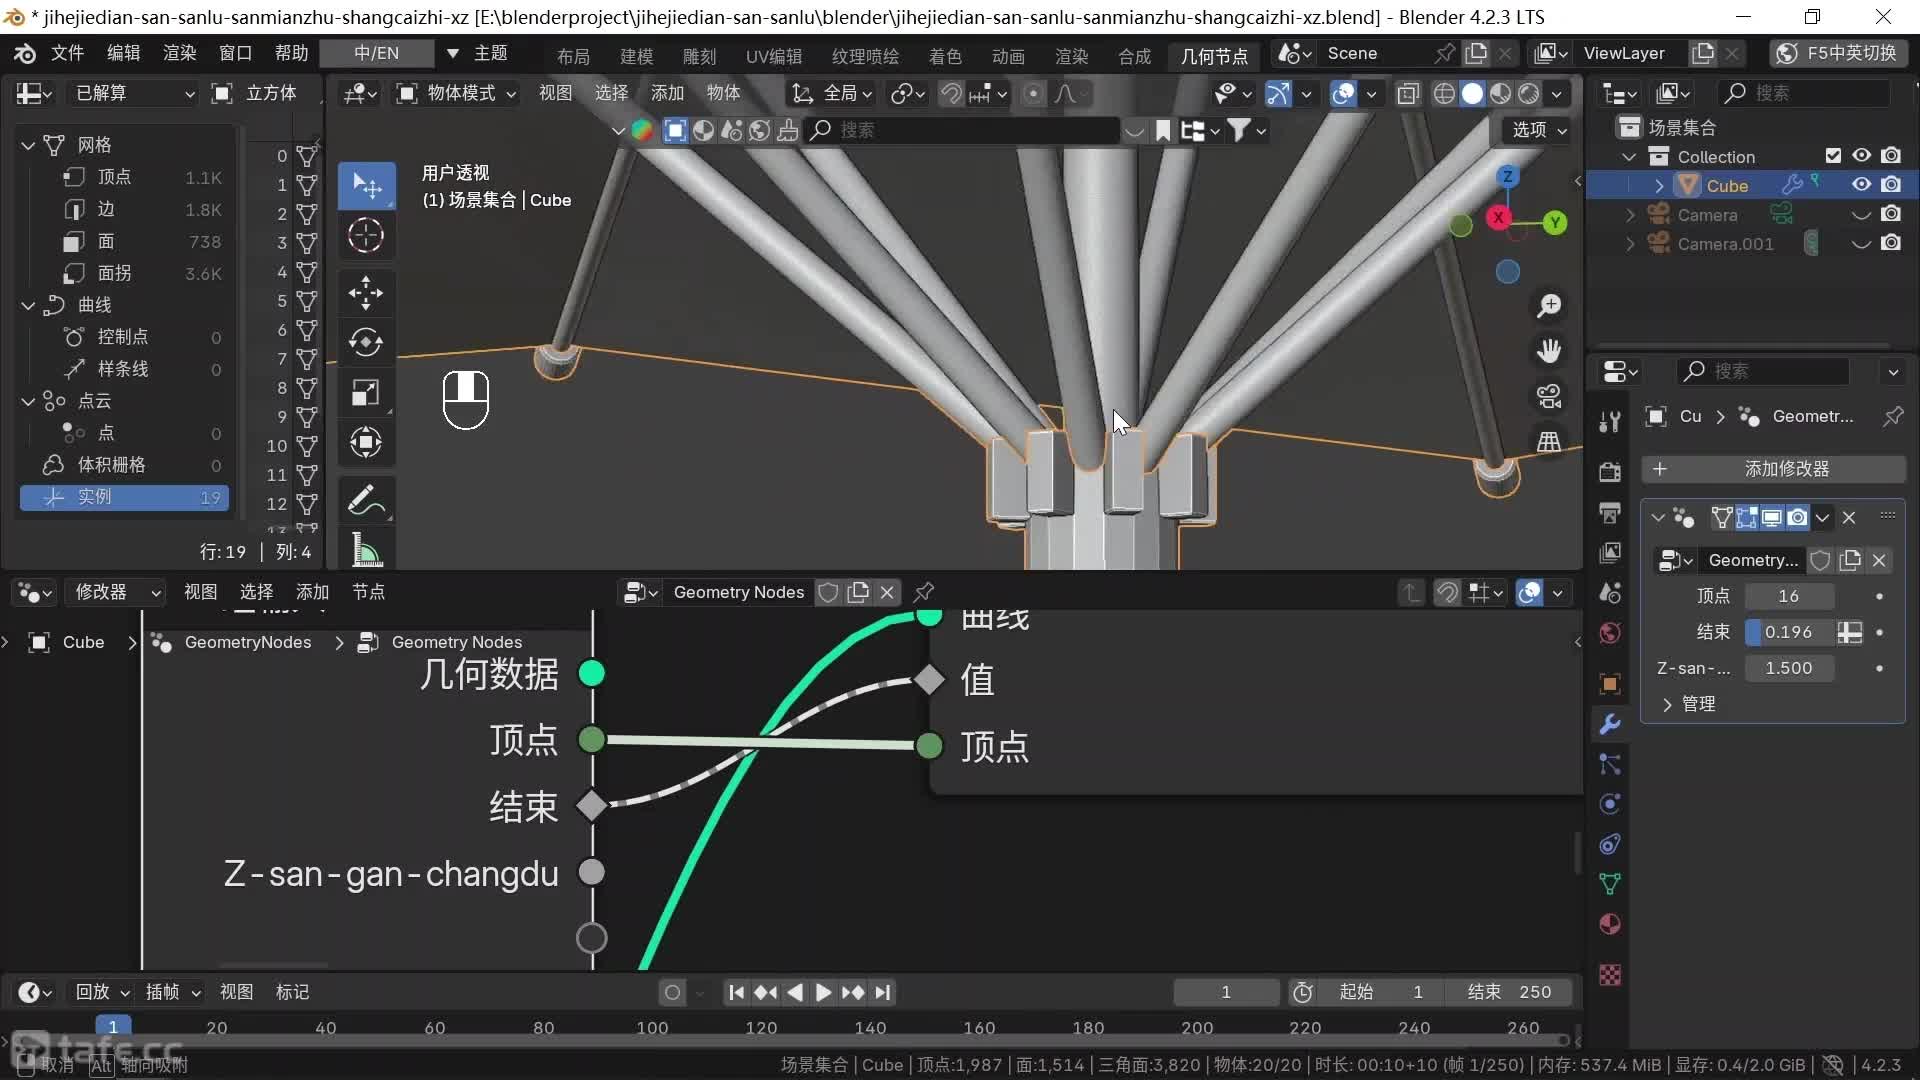Uncheck Collection exclude checkbox
Viewport: 1920px width, 1080px height.
(1833, 156)
